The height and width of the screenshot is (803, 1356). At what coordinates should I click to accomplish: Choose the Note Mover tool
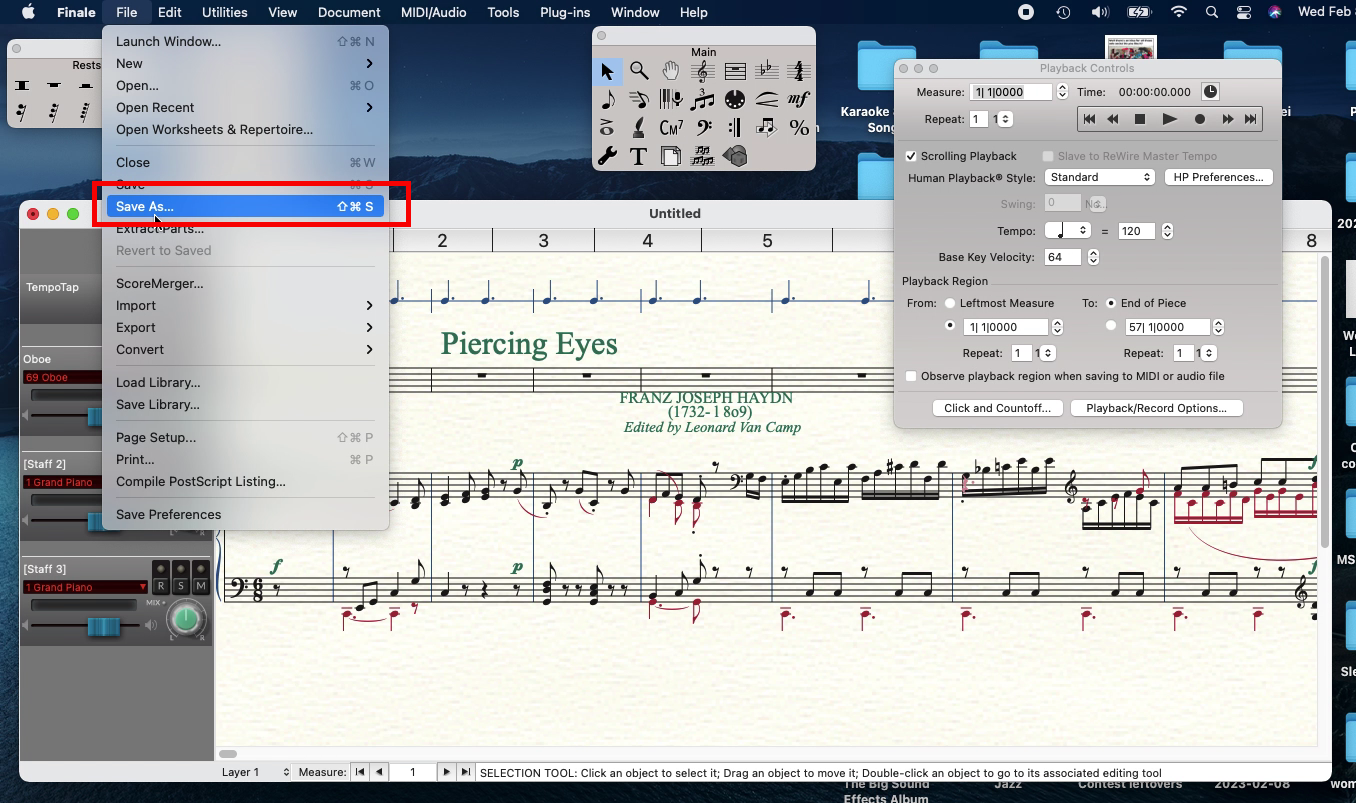[767, 128]
